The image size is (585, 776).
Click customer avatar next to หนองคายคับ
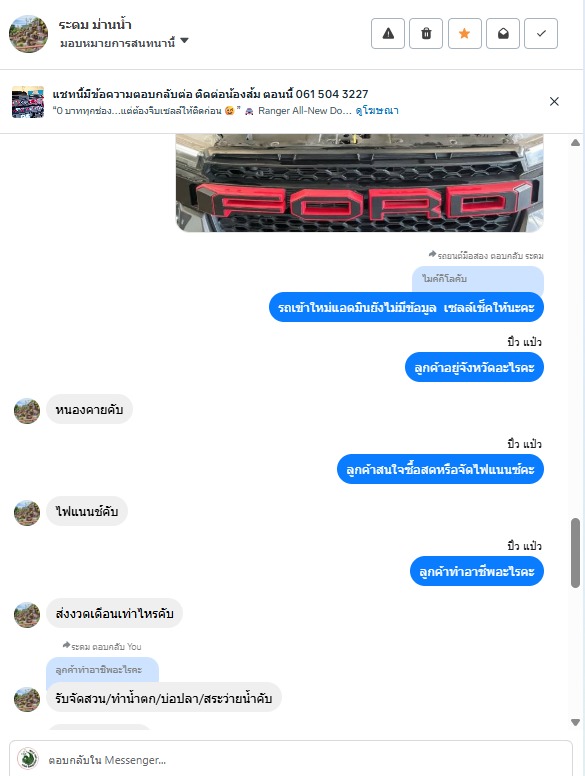pyautogui.click(x=27, y=411)
